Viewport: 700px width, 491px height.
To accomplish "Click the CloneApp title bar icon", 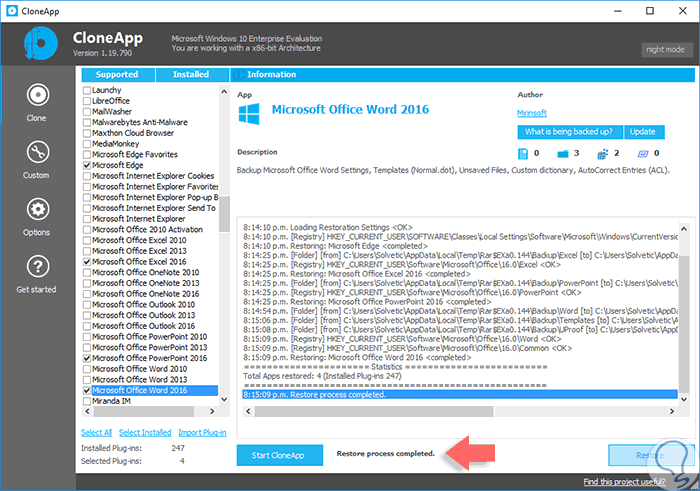I will [12, 11].
